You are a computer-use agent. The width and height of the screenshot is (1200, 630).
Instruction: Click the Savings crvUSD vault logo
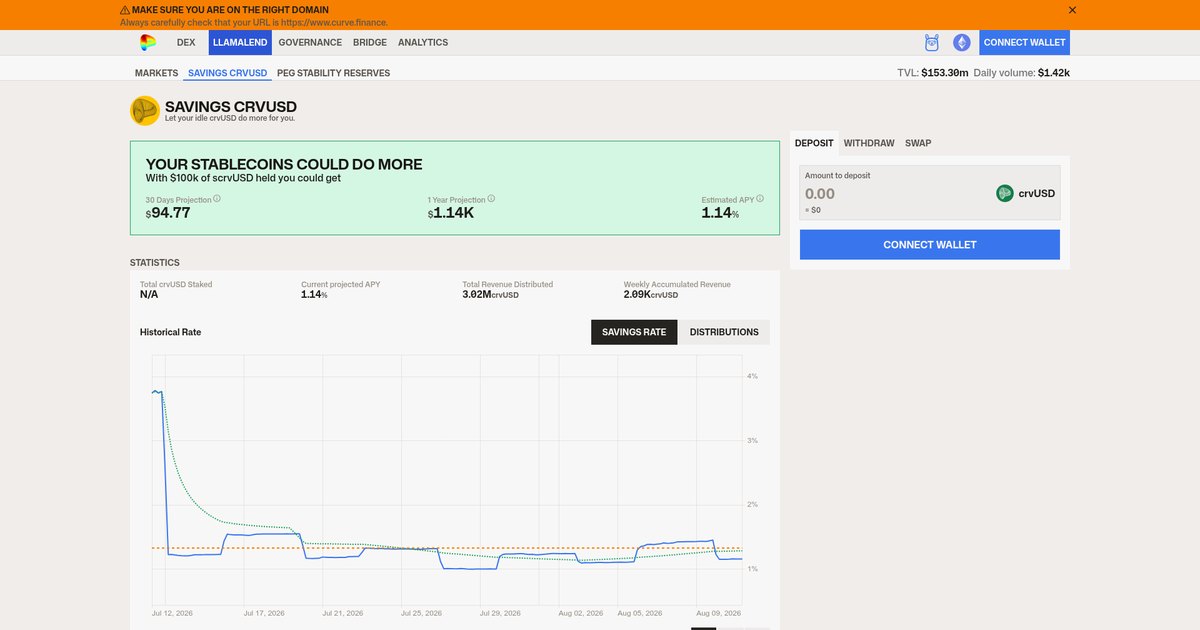(145, 110)
